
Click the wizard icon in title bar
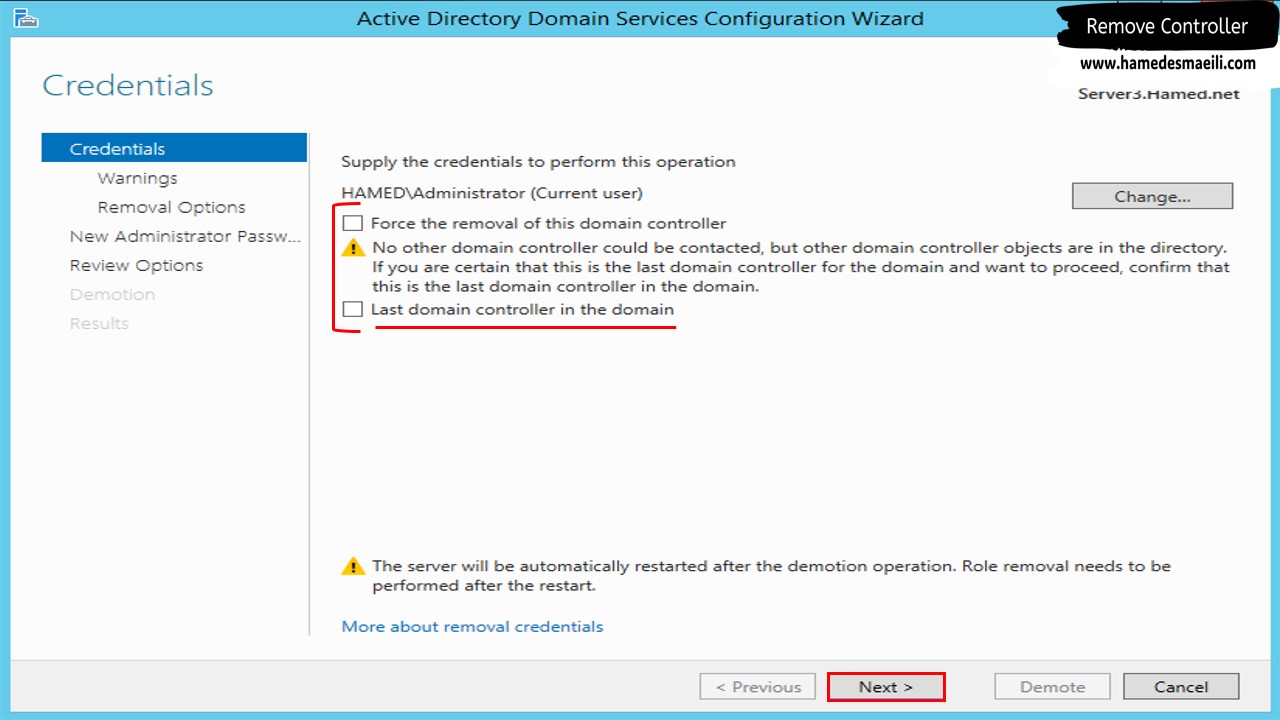pos(25,18)
